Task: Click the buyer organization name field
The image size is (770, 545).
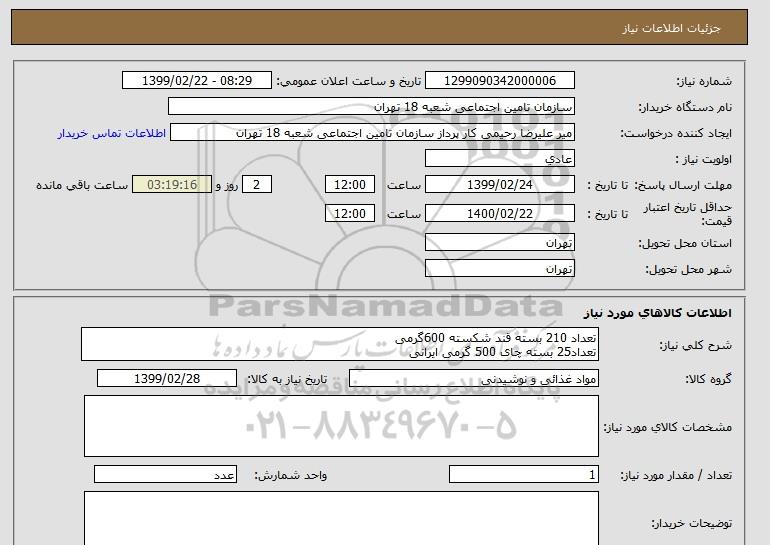Action: (371, 107)
